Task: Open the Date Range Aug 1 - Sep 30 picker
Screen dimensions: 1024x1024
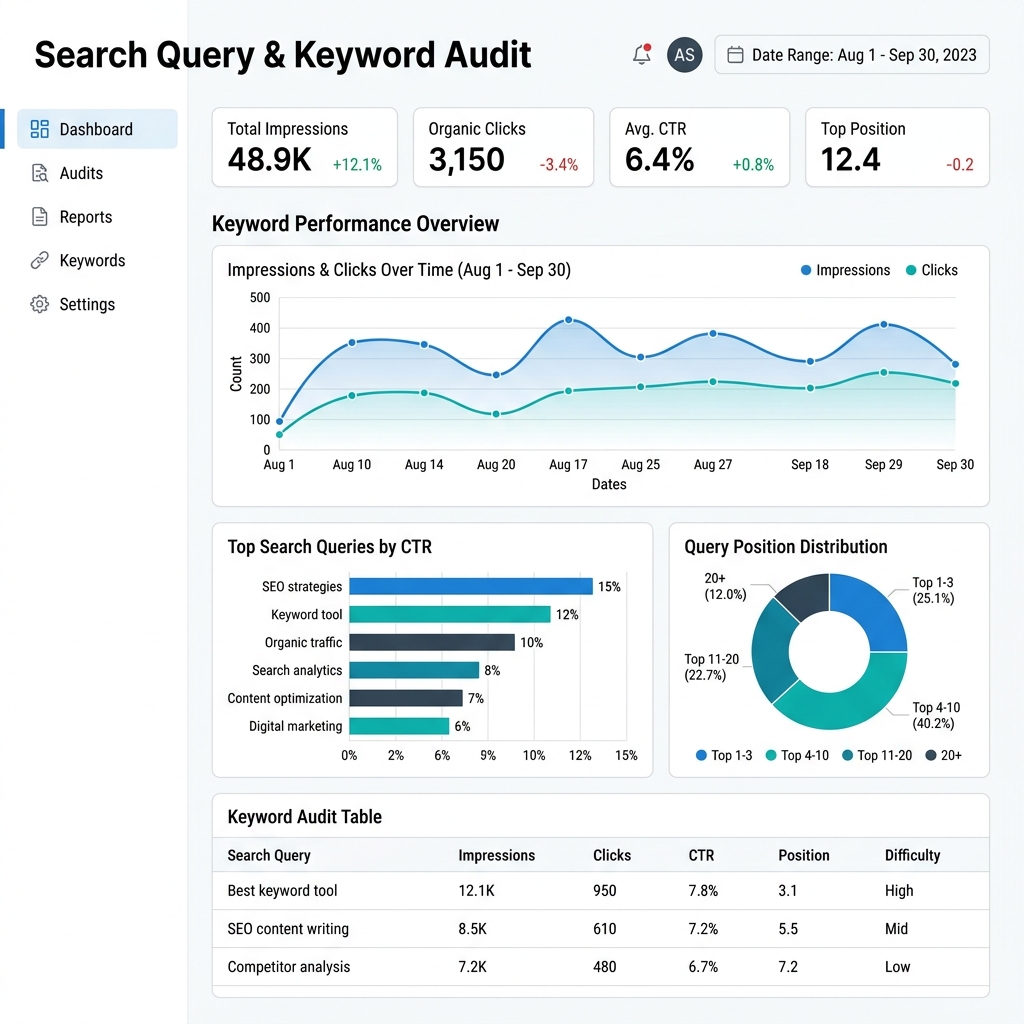Action: coord(852,55)
